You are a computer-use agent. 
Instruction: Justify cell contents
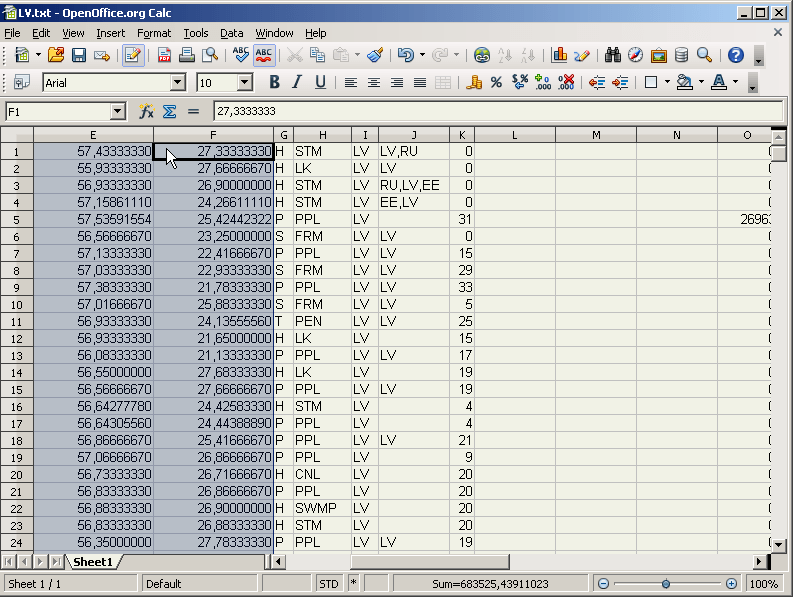(420, 82)
